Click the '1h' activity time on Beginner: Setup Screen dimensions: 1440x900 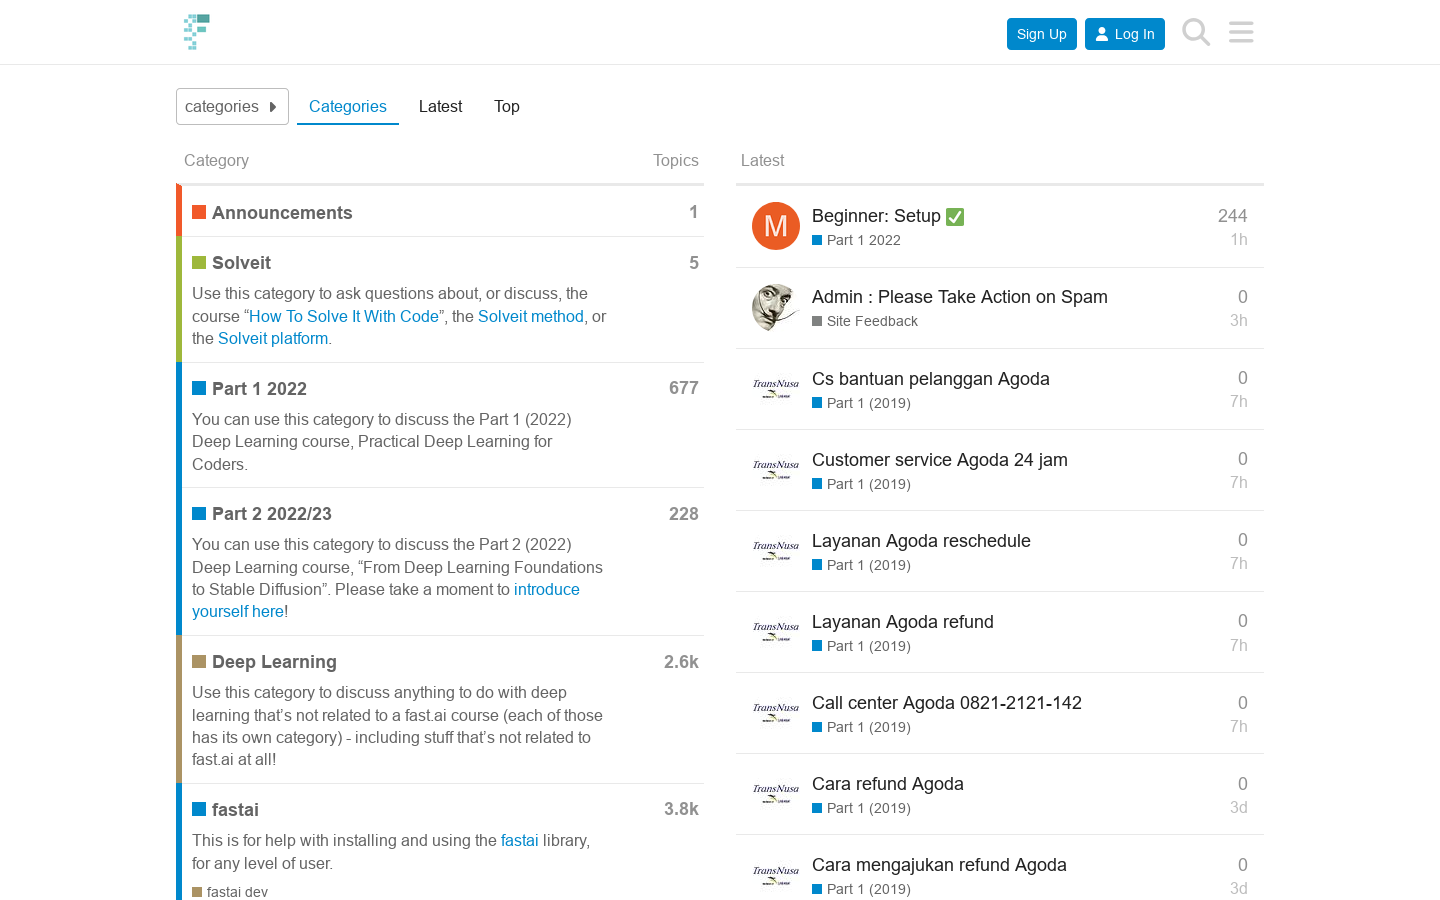pyautogui.click(x=1239, y=240)
